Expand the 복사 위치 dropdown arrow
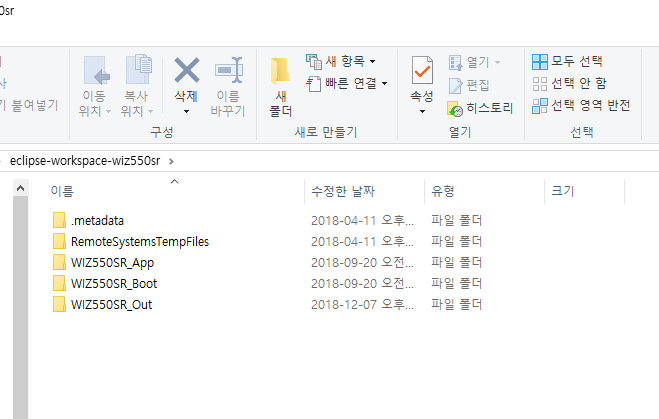This screenshot has height=419, width=659. [x=150, y=111]
